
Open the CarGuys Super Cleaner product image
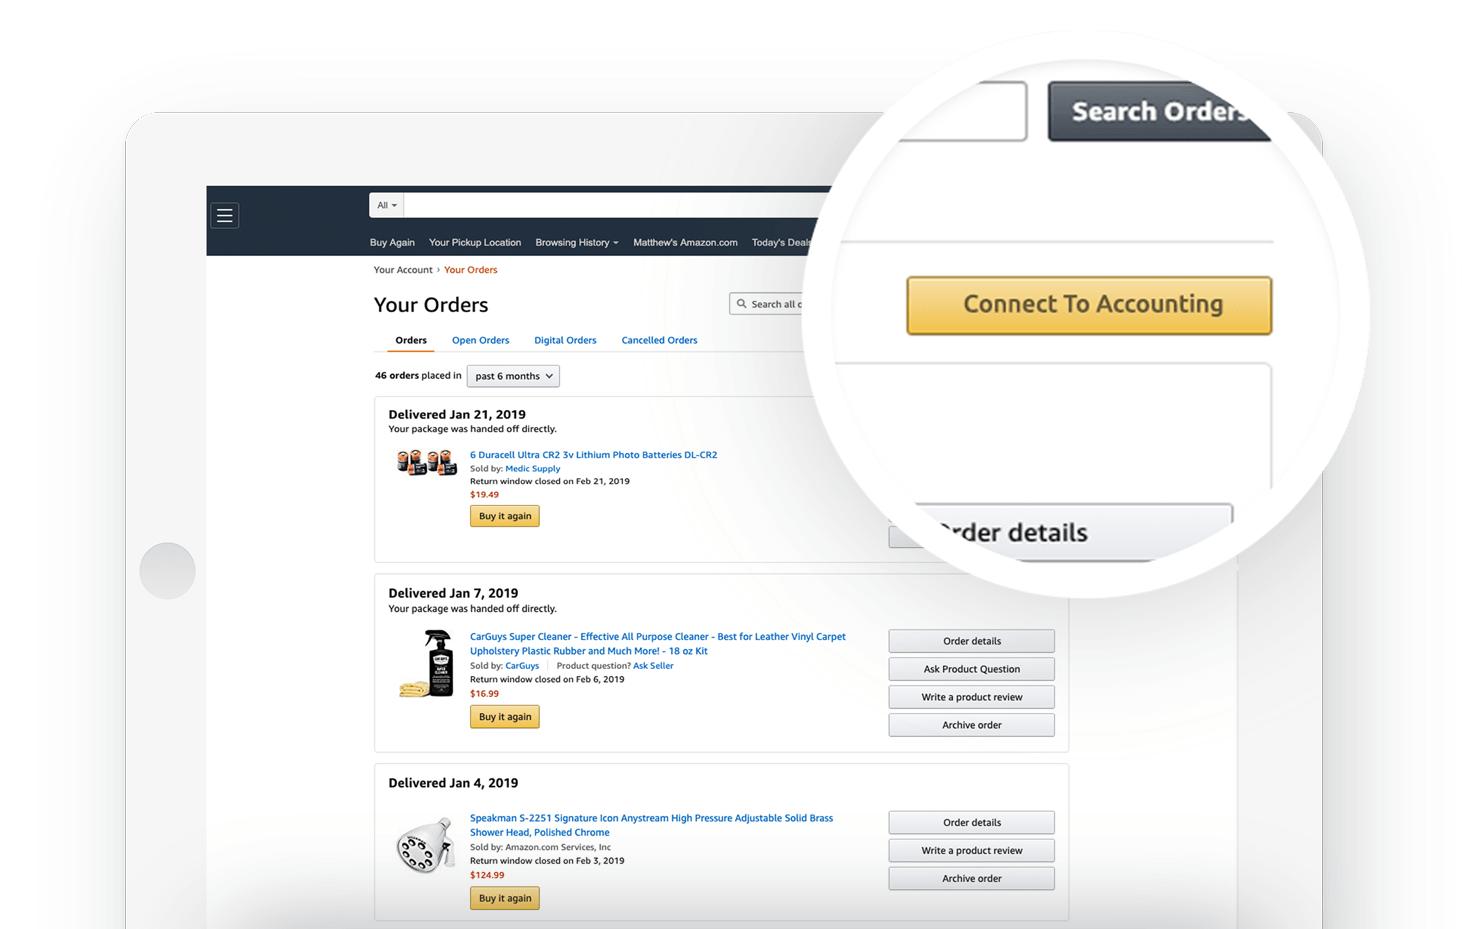pos(428,664)
